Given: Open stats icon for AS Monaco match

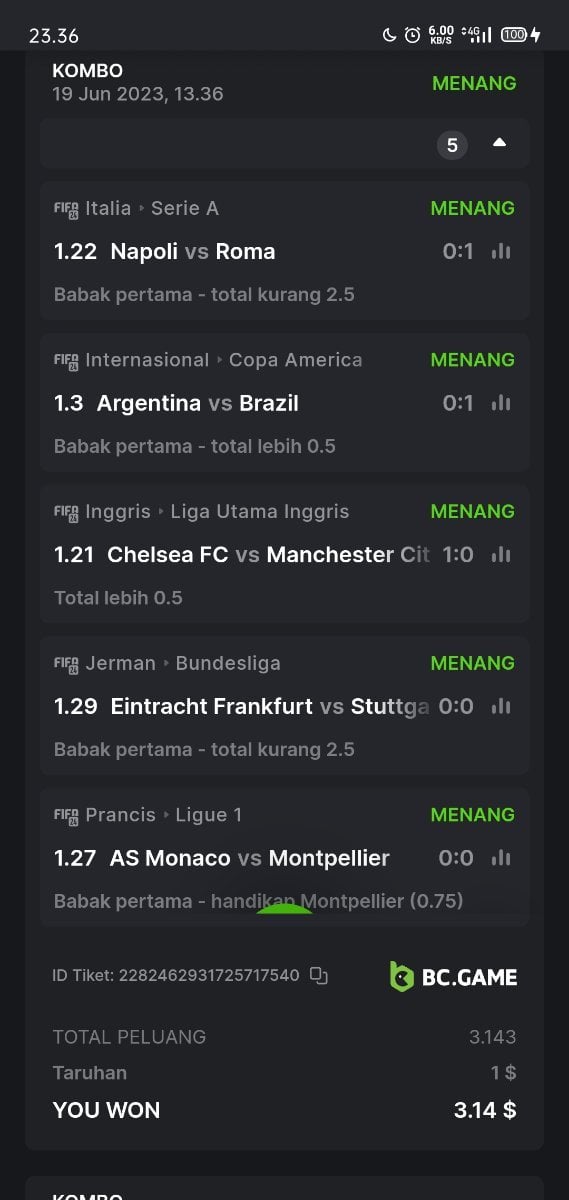Looking at the screenshot, I should click(501, 859).
